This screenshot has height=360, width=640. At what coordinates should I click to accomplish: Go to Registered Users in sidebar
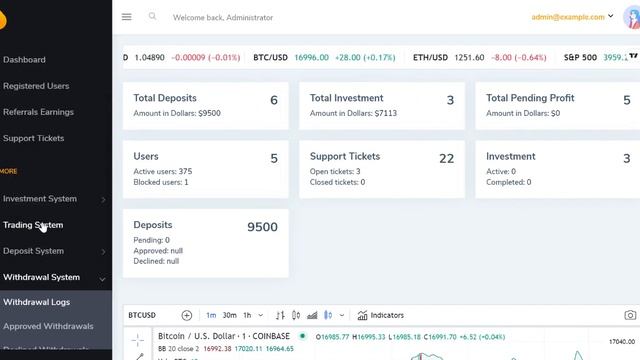[36, 86]
